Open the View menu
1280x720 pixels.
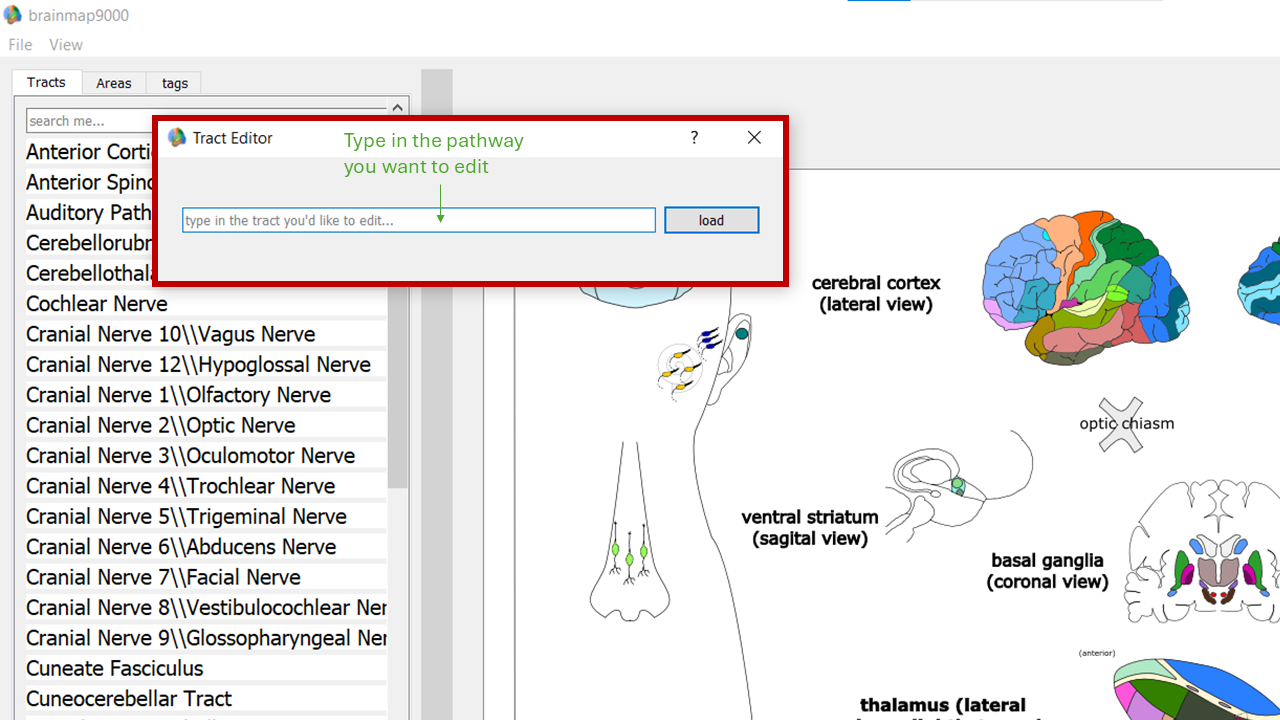click(66, 45)
